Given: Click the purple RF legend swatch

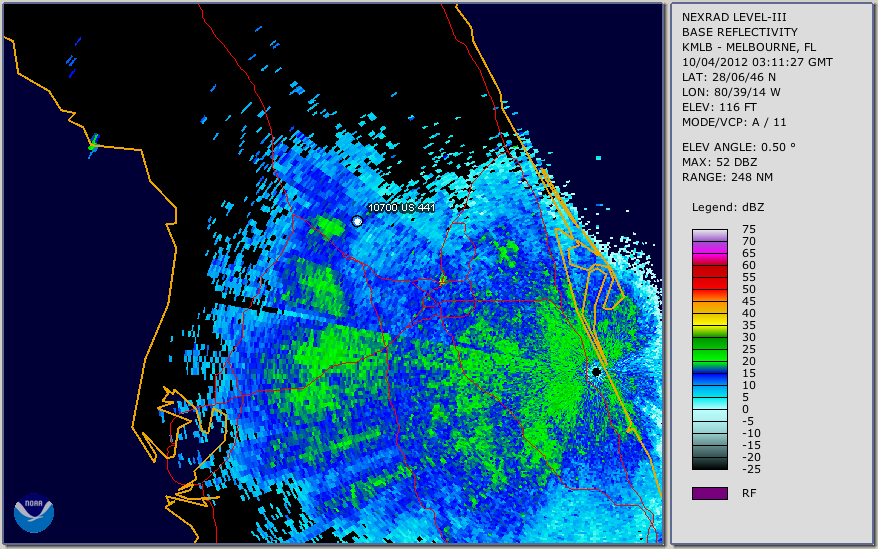Looking at the screenshot, I should click(x=710, y=493).
